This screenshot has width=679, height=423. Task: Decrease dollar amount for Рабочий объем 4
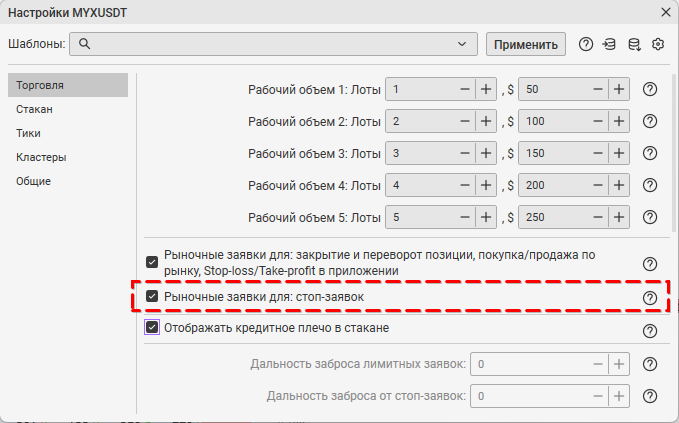(x=598, y=186)
